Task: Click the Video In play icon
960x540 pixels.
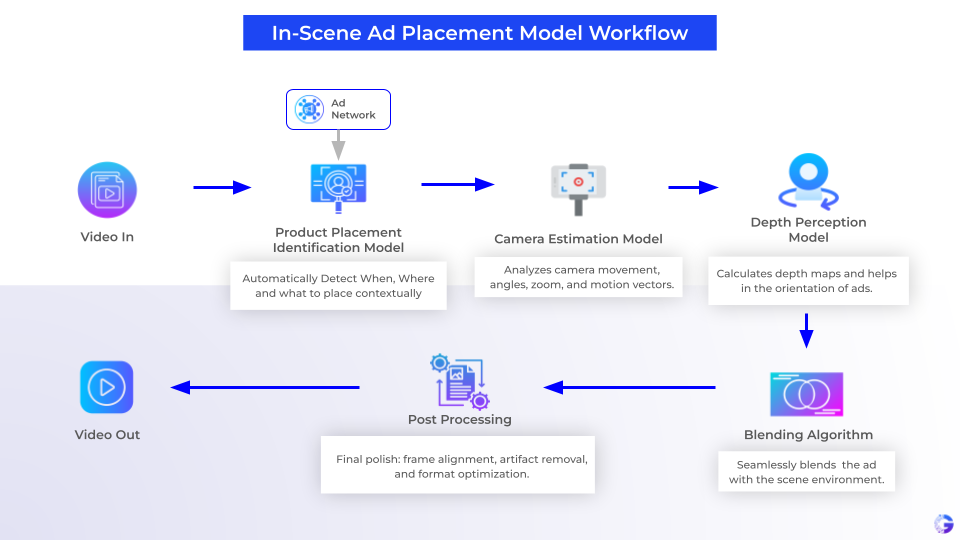Action: tap(107, 190)
